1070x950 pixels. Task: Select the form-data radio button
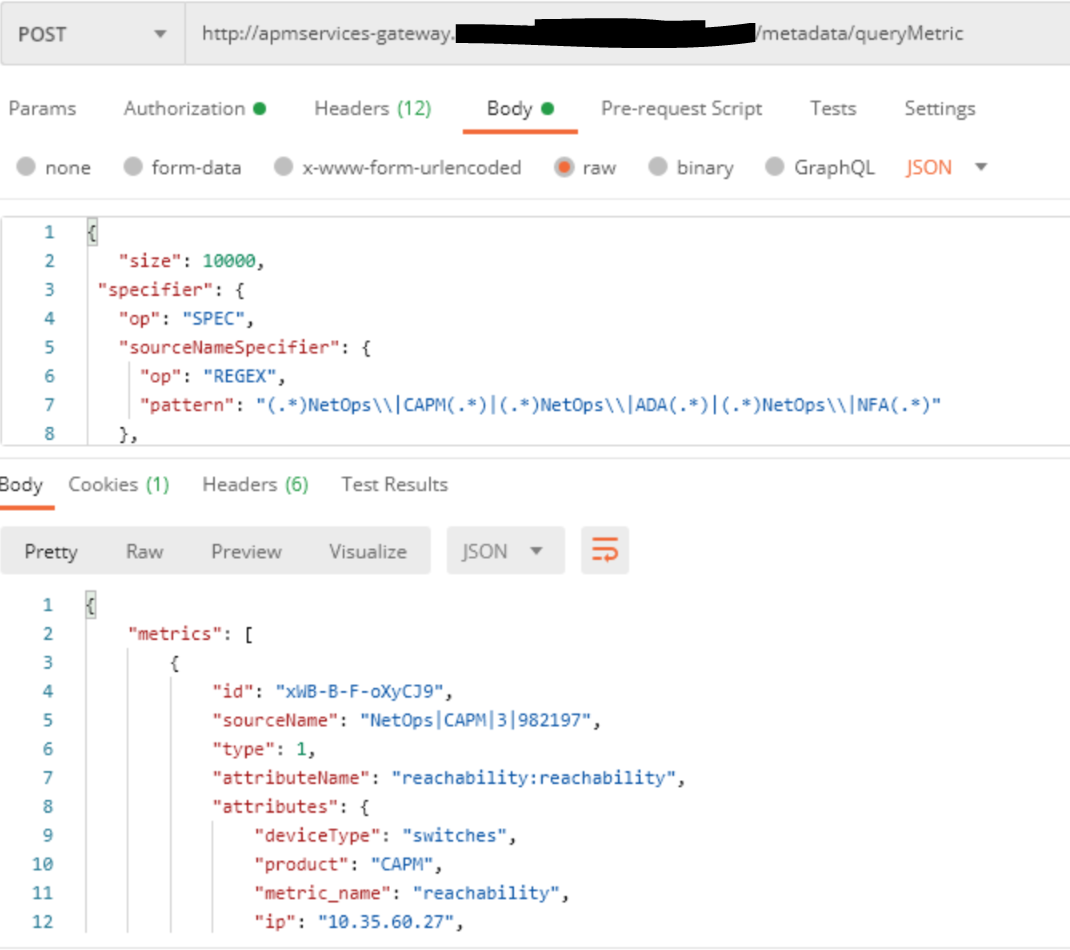pyautogui.click(x=133, y=167)
